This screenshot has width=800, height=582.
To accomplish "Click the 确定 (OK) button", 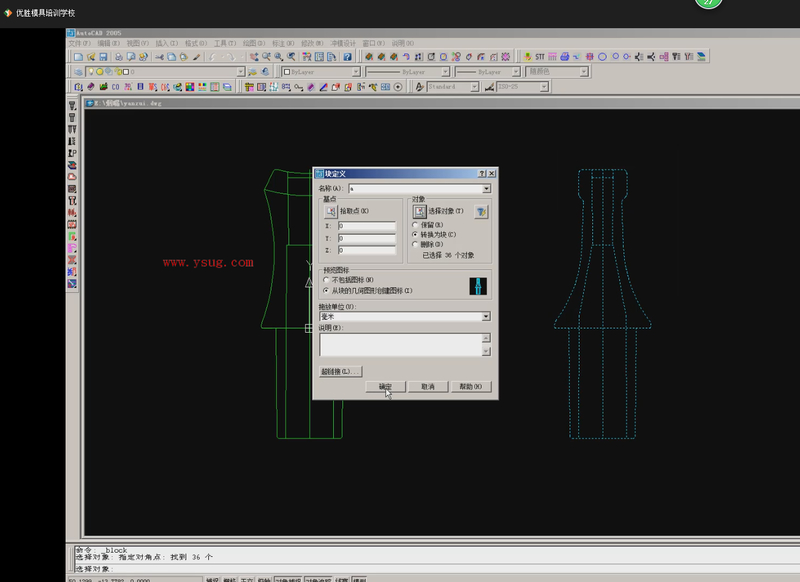I will [386, 387].
